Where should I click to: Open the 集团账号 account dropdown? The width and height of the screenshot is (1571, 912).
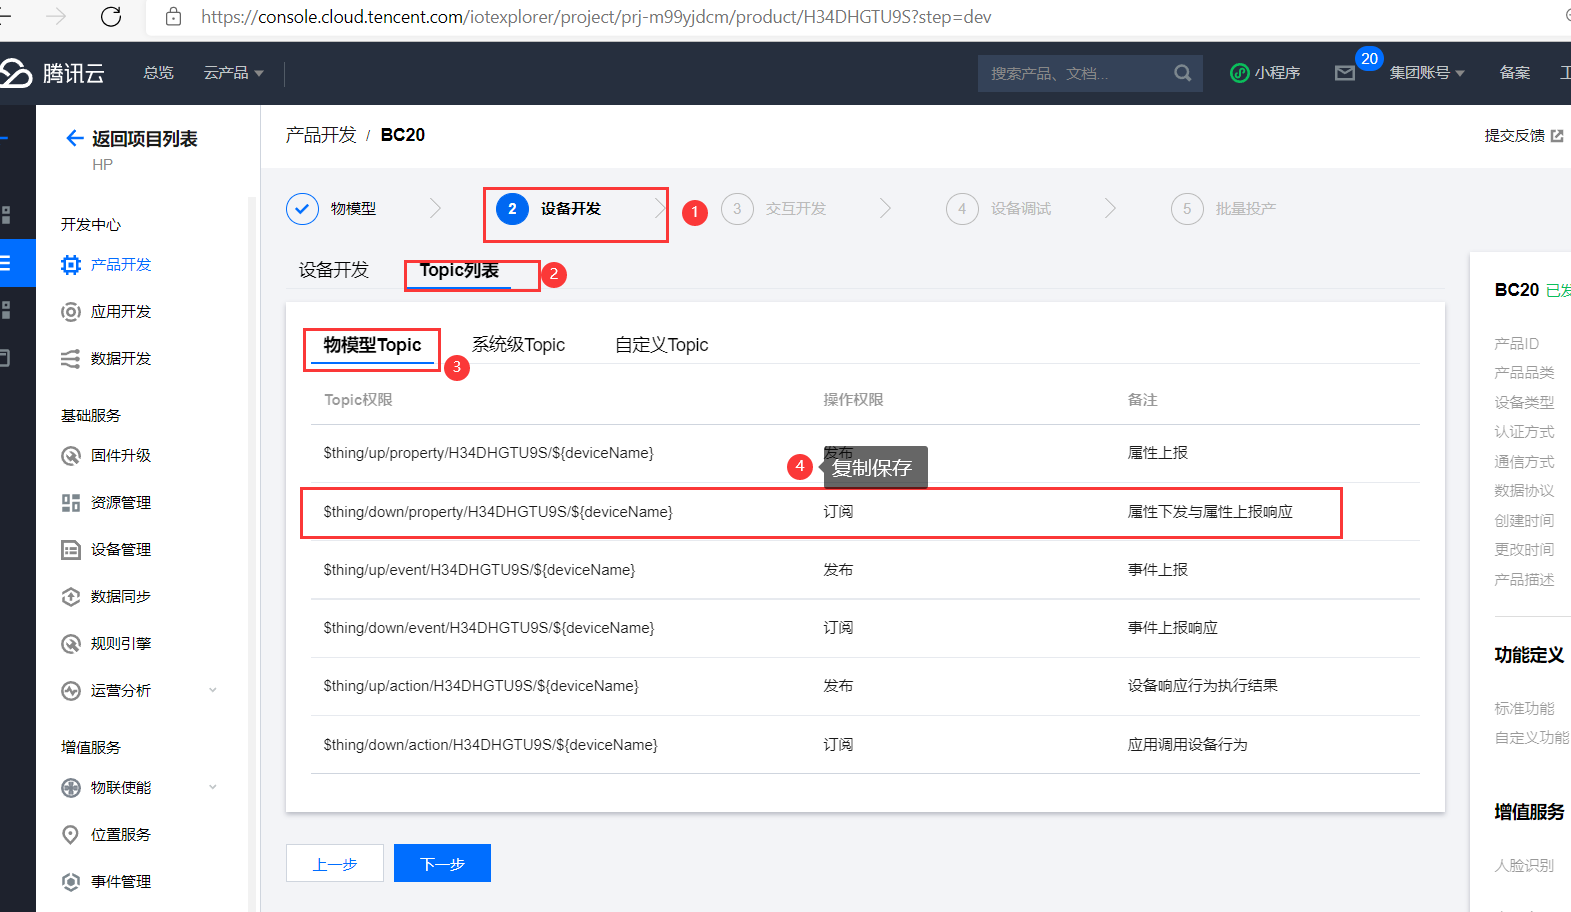[x=1427, y=73]
